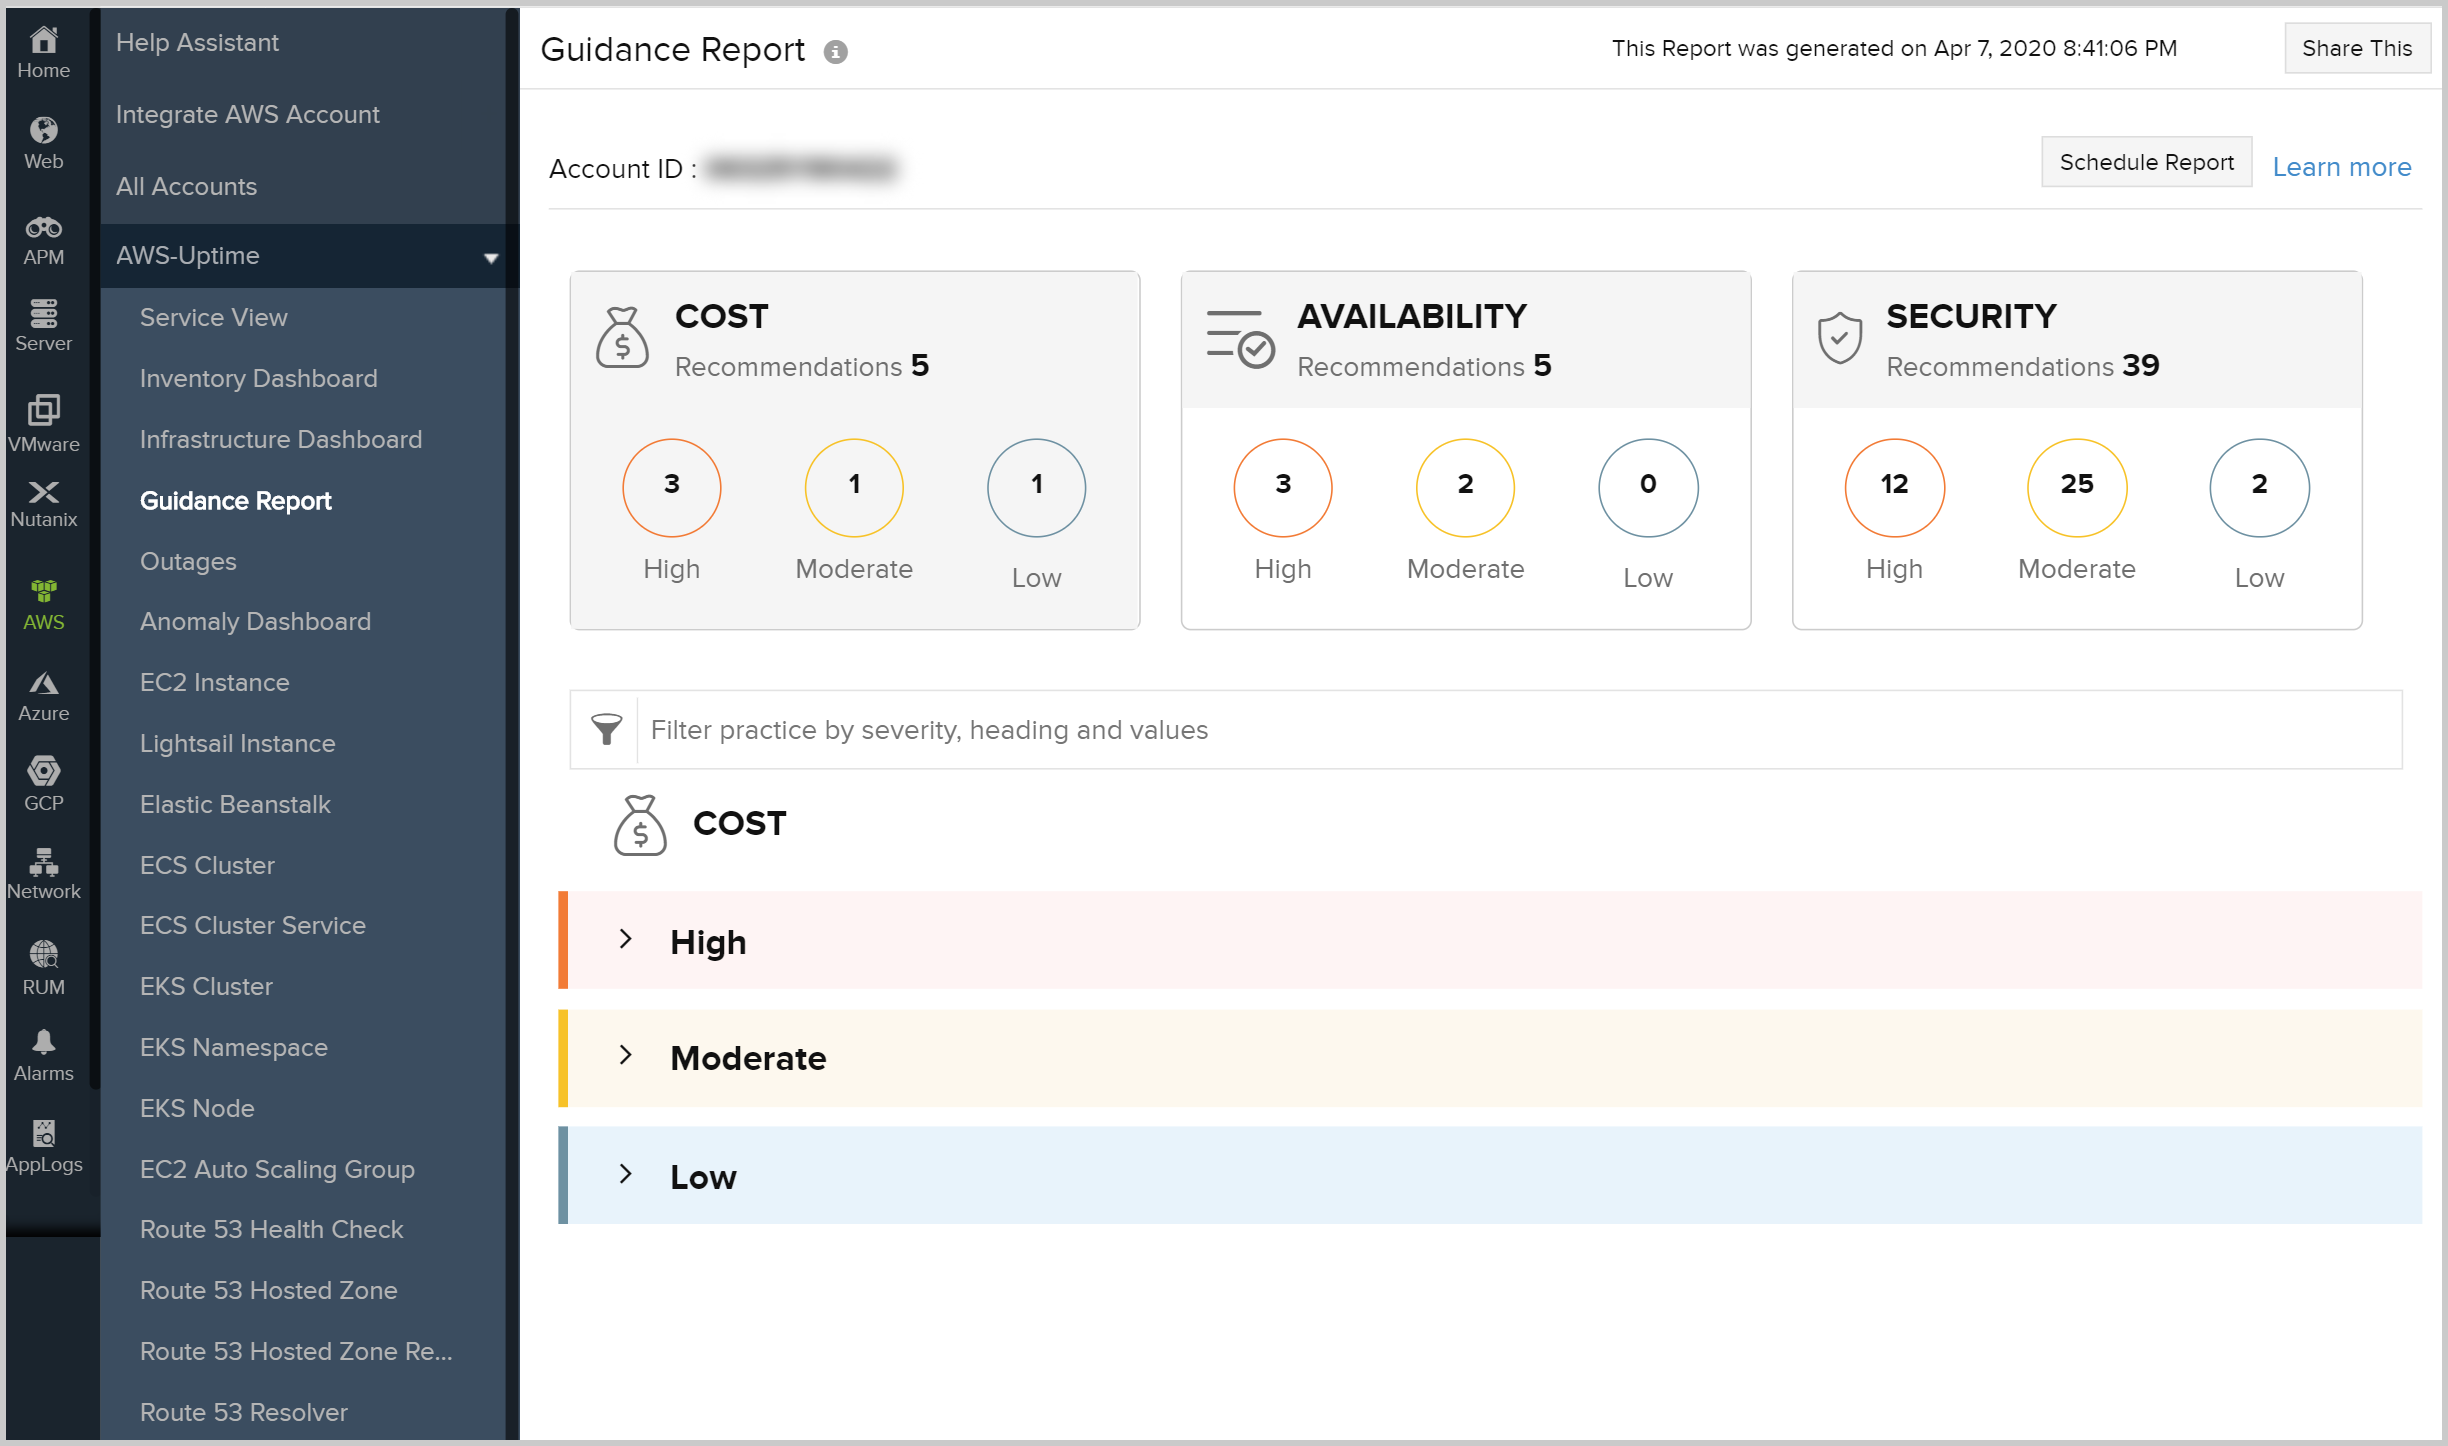
Task: Select Anomaly Dashboard from the menu
Action: (x=255, y=621)
